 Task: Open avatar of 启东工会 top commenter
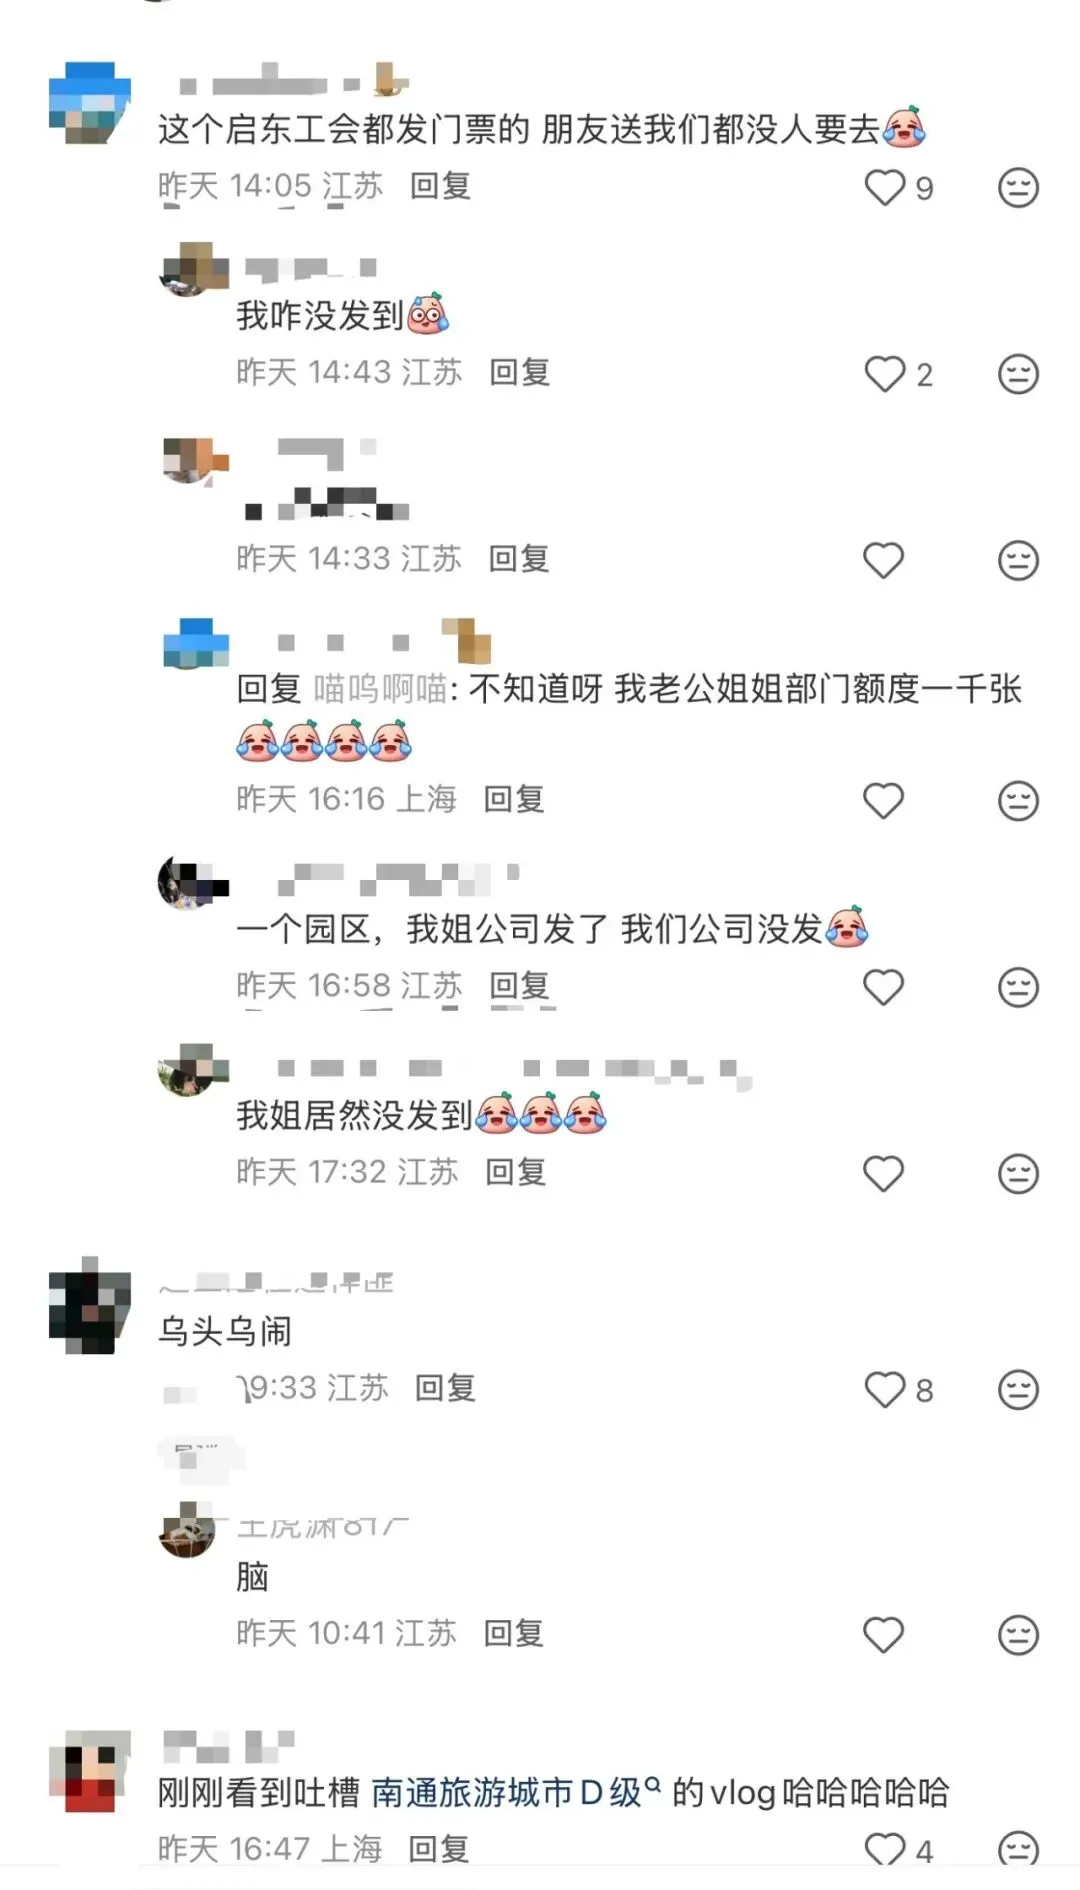(90, 103)
